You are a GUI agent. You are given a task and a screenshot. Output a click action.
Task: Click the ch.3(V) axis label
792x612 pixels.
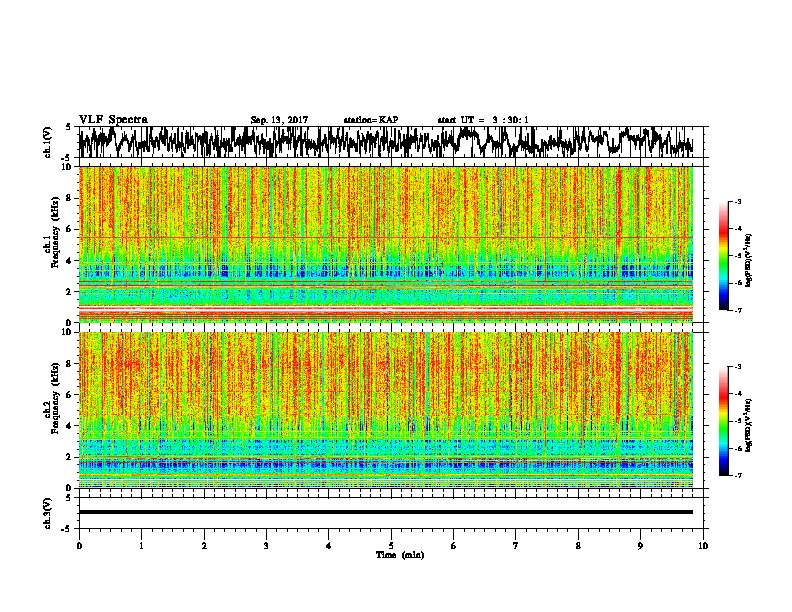point(47,513)
